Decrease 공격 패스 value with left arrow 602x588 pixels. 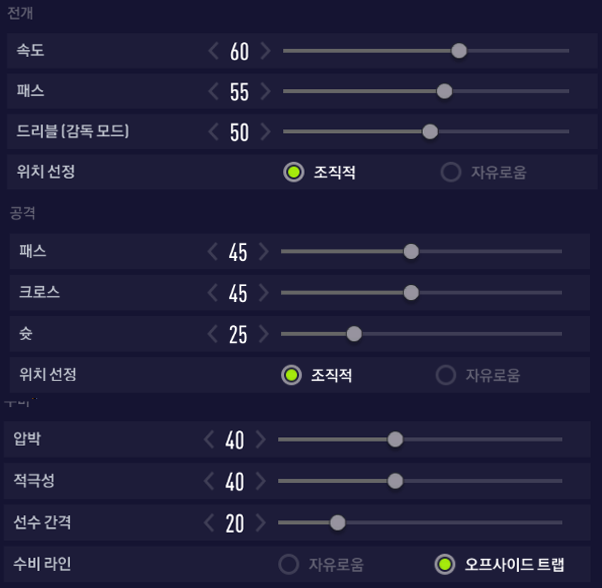(212, 252)
